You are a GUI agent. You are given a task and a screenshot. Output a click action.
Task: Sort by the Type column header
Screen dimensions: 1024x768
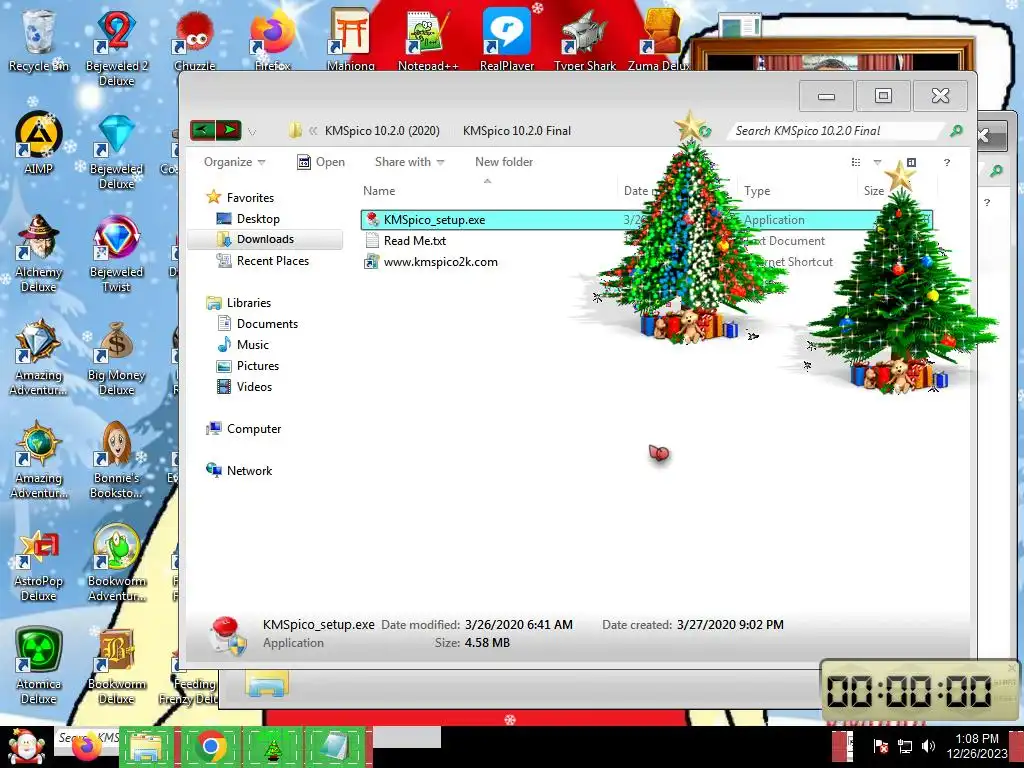(757, 191)
